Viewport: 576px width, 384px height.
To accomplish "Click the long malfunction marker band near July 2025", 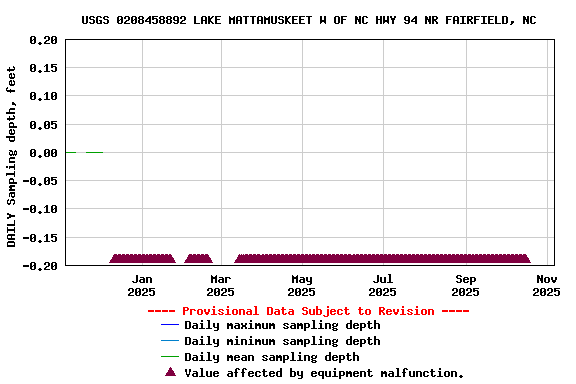I will tap(382, 259).
